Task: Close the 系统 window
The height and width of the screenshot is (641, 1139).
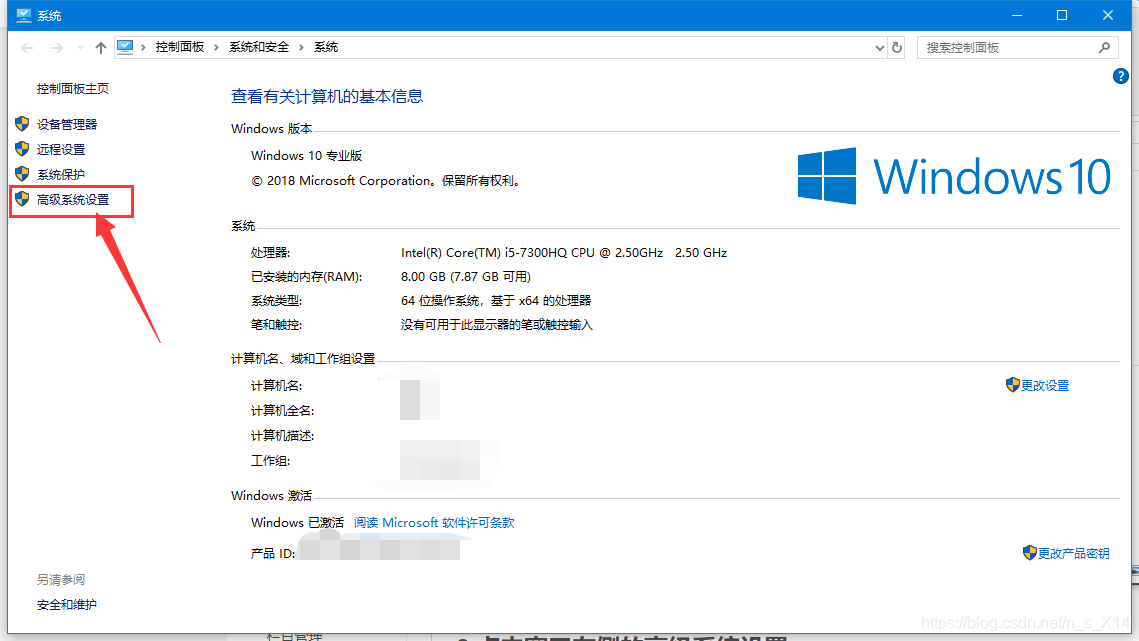Action: click(x=1108, y=15)
